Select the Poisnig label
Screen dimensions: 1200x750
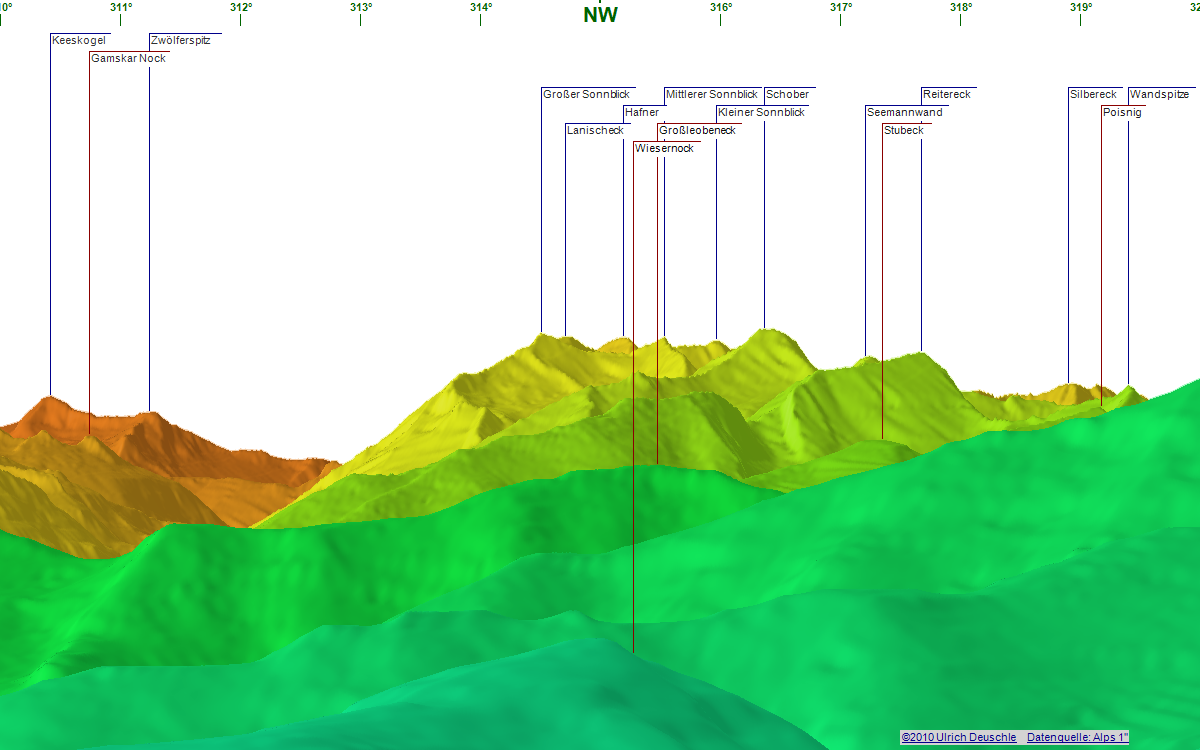tap(1122, 113)
